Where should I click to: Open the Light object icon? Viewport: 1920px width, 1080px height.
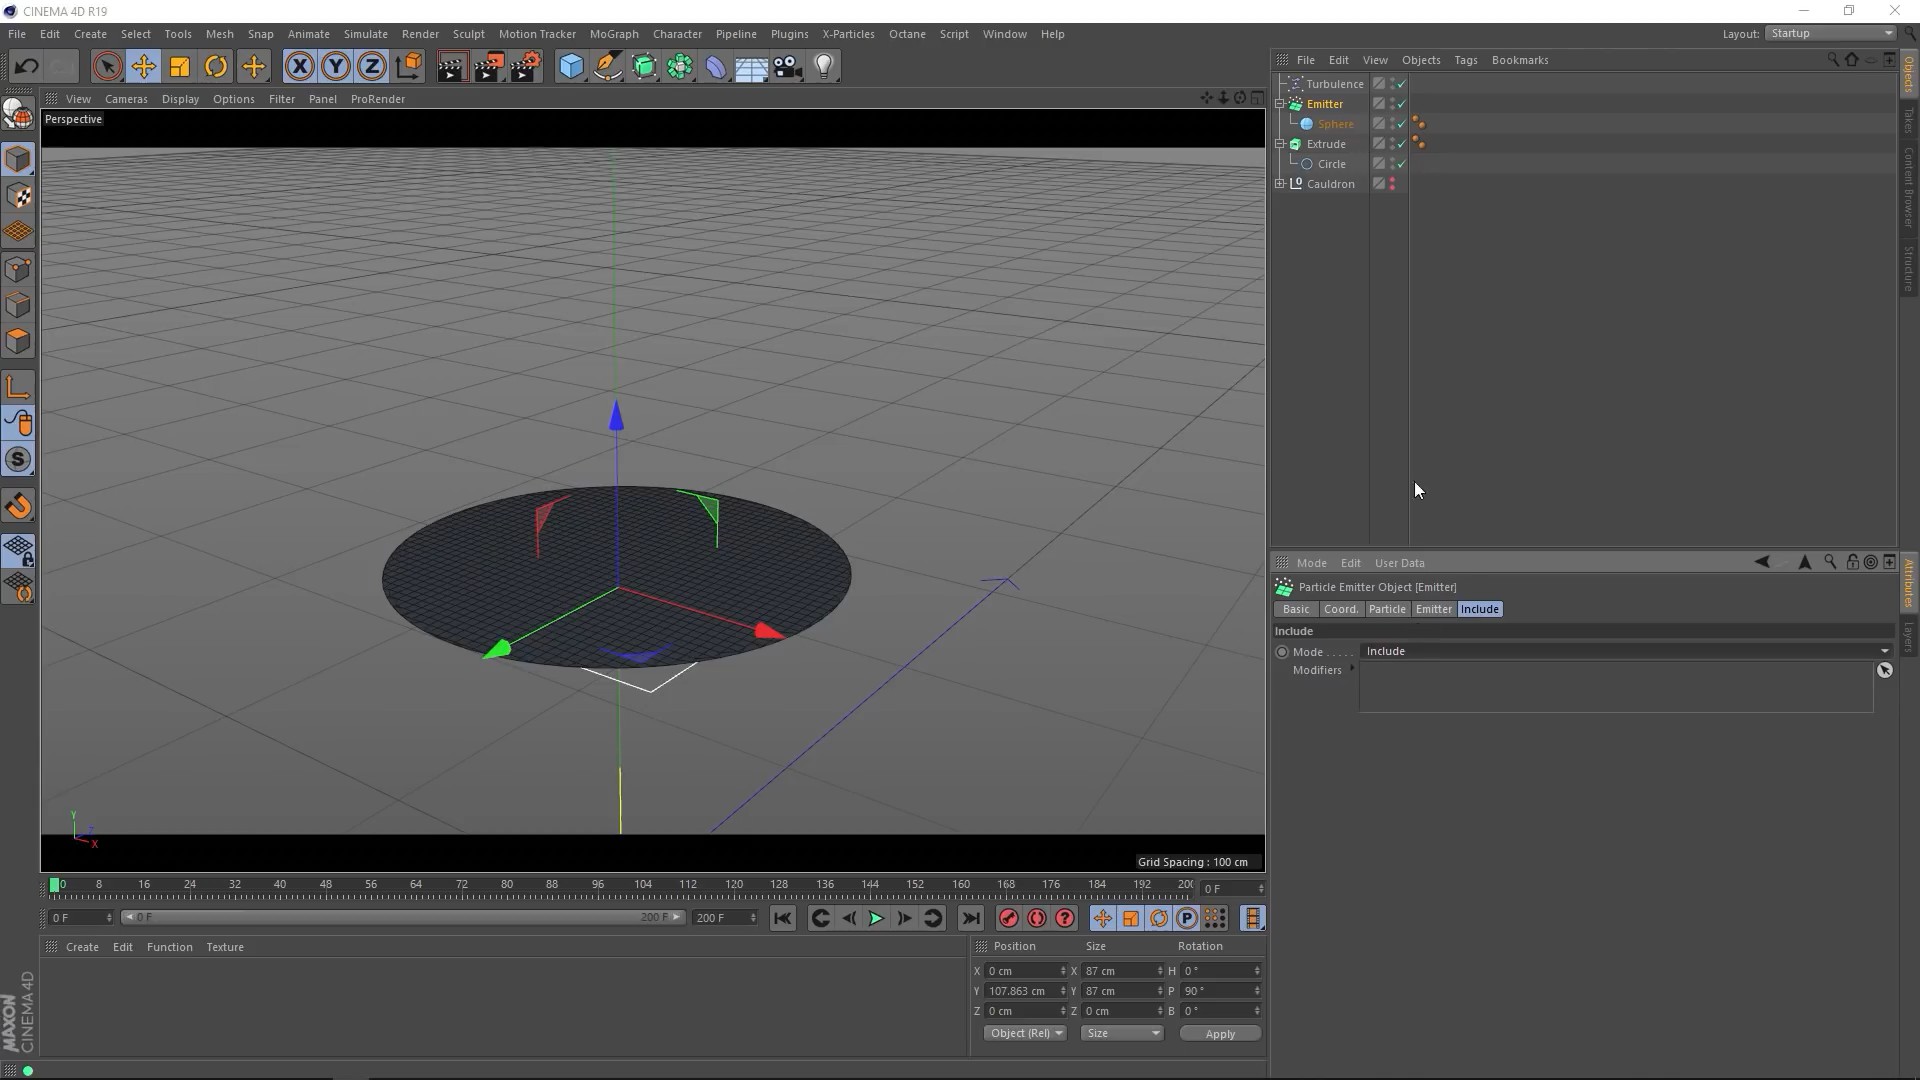[823, 67]
